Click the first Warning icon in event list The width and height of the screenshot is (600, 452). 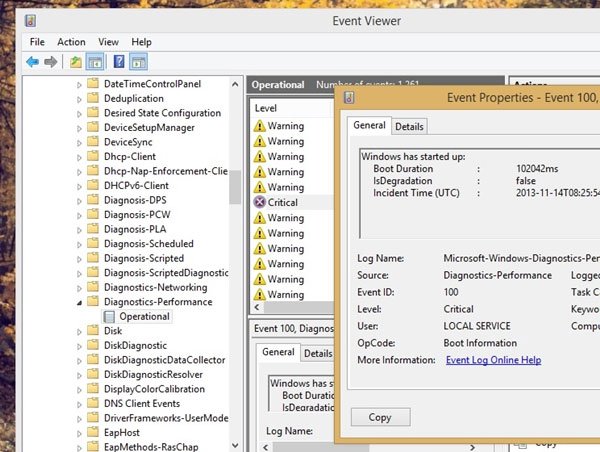(259, 126)
